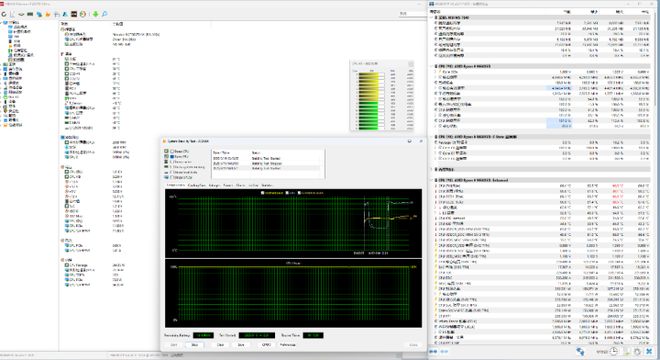Viewport: 660px width, 360px height.
Task: Uncheck the Stress FPU checkbox
Action: [172, 157]
